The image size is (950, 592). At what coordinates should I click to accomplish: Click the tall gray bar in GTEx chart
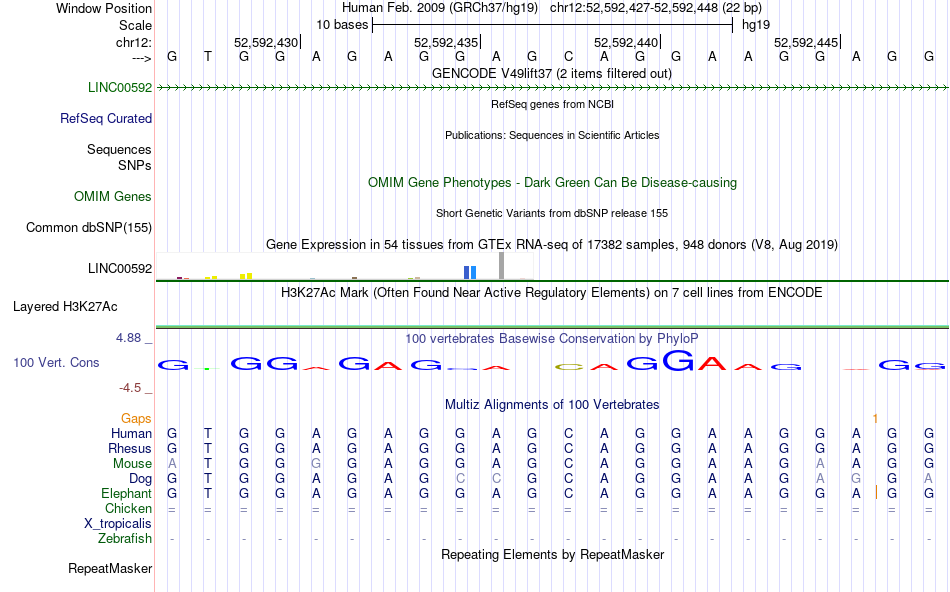pos(502,265)
